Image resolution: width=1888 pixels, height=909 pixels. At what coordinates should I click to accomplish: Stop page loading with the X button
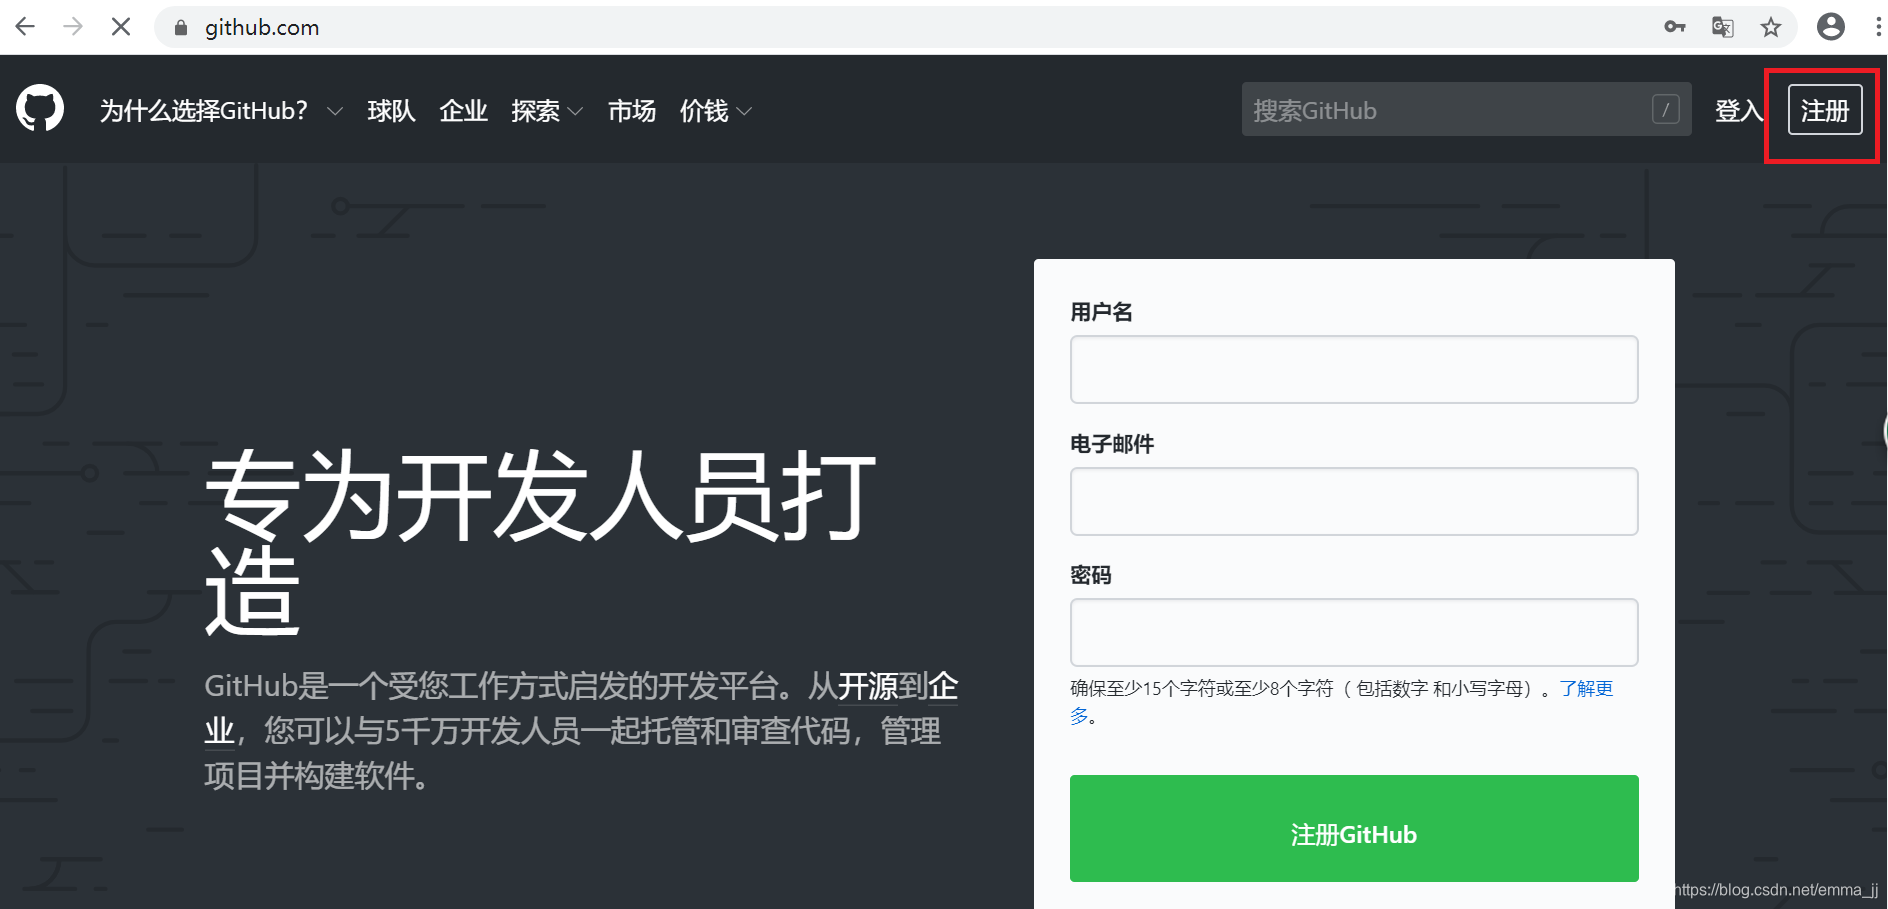[x=121, y=27]
